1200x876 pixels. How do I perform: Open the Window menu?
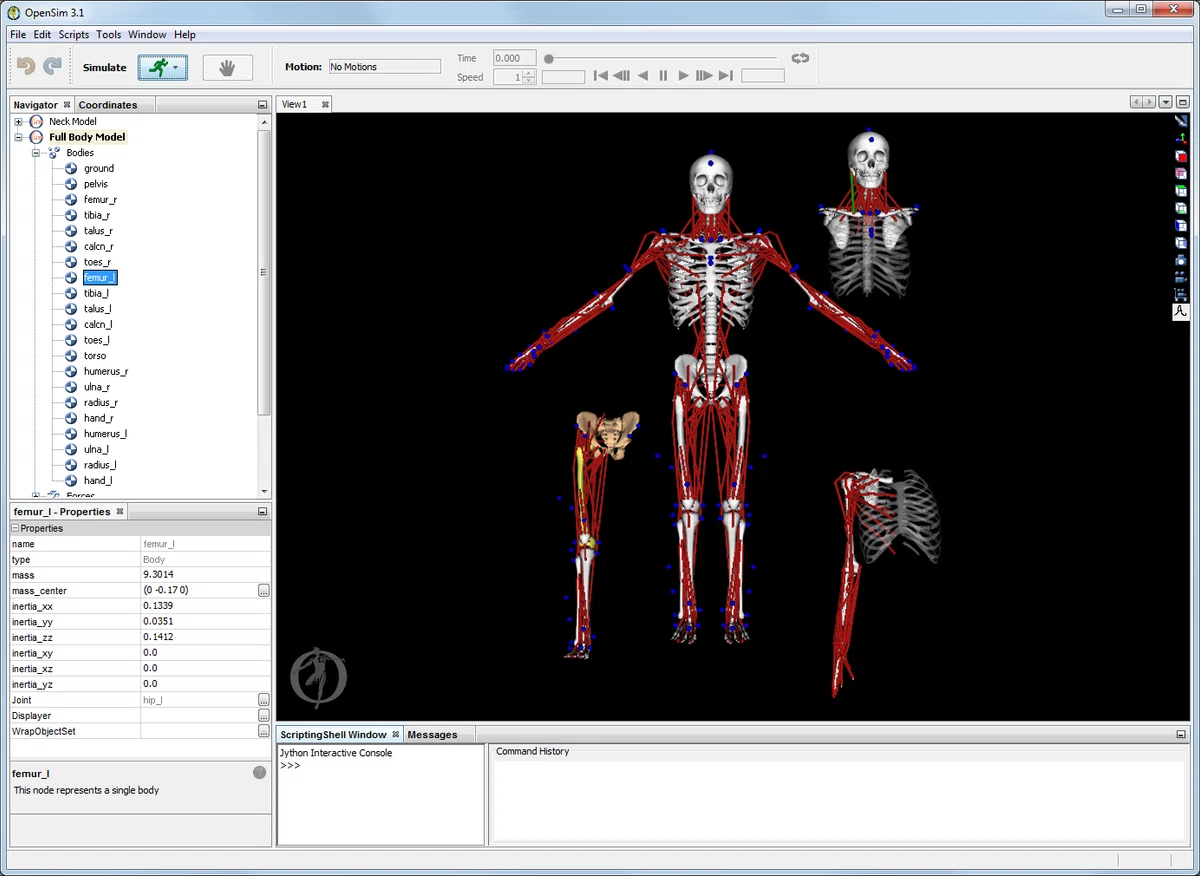coord(148,34)
